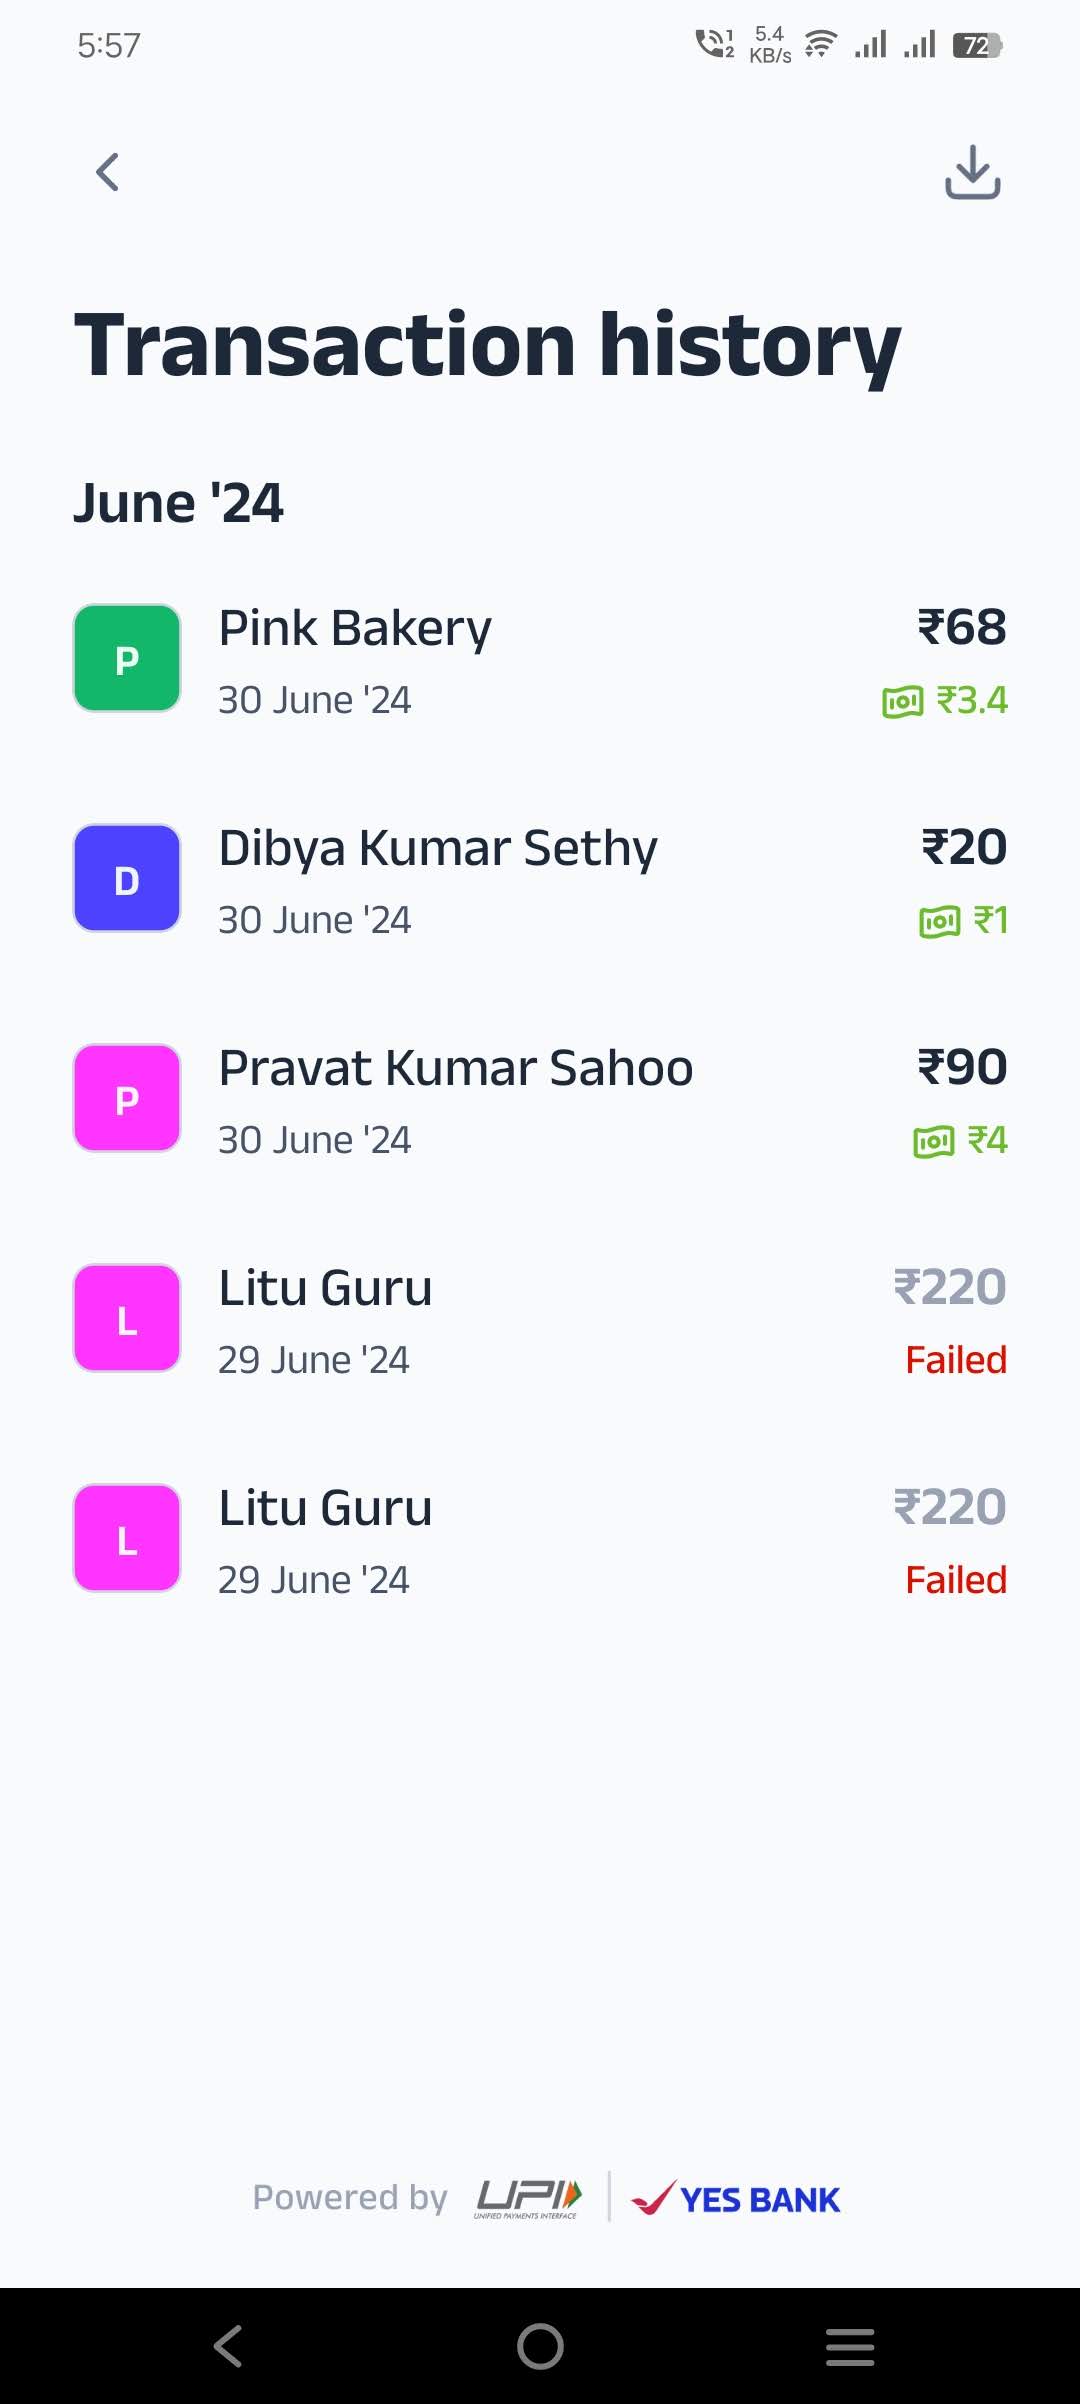Tap the ₹20 payment amount
Viewport: 1080px width, 2404px height.
click(964, 848)
